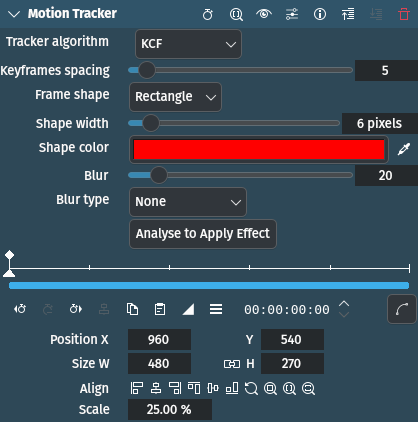Edit the Size W value 480

click(159, 363)
